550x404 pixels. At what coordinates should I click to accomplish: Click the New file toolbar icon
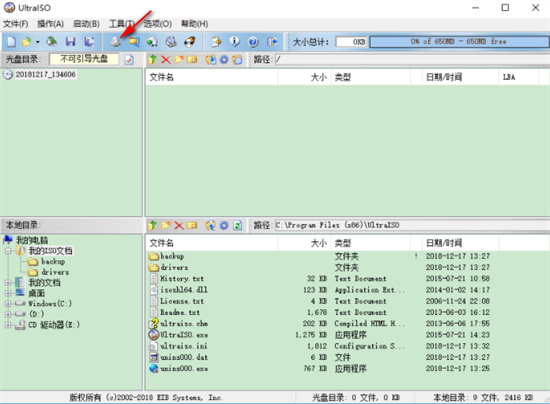point(12,42)
